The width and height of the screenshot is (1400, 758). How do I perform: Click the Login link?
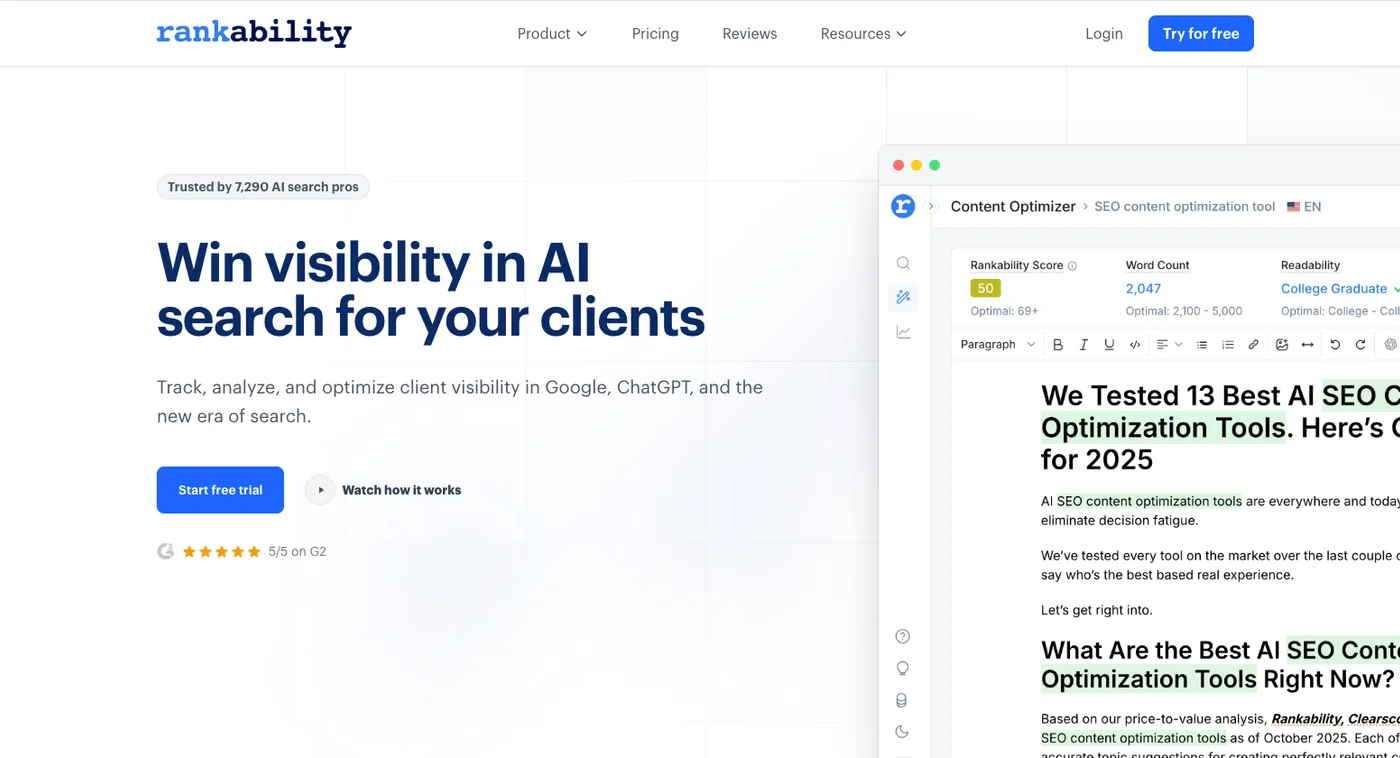(1104, 34)
